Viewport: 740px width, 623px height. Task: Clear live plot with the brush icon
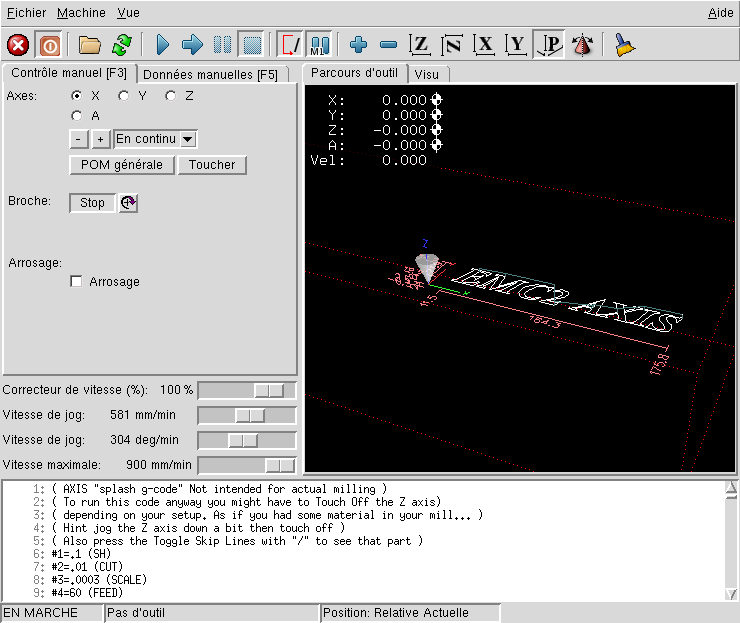[x=625, y=45]
